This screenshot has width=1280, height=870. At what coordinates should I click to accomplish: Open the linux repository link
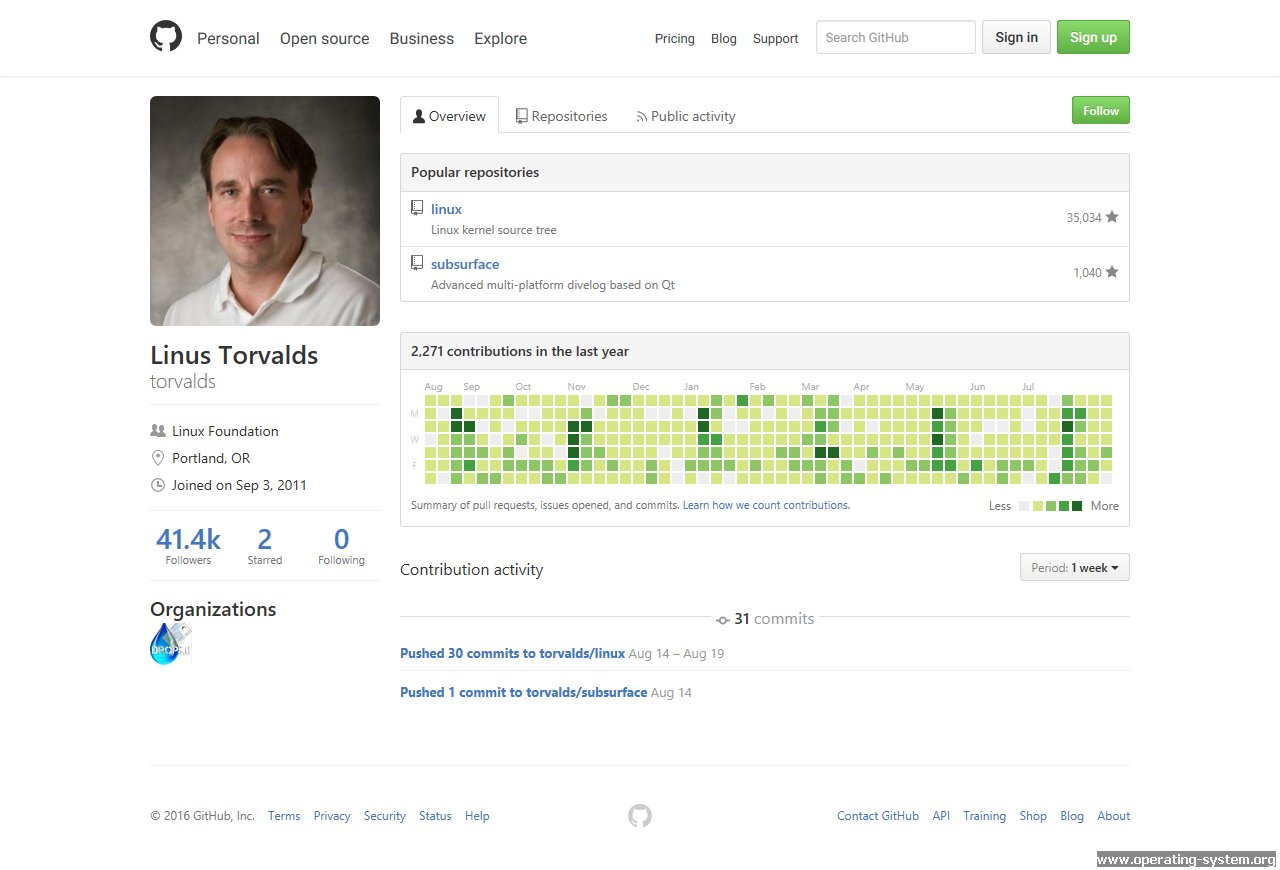[x=446, y=208]
